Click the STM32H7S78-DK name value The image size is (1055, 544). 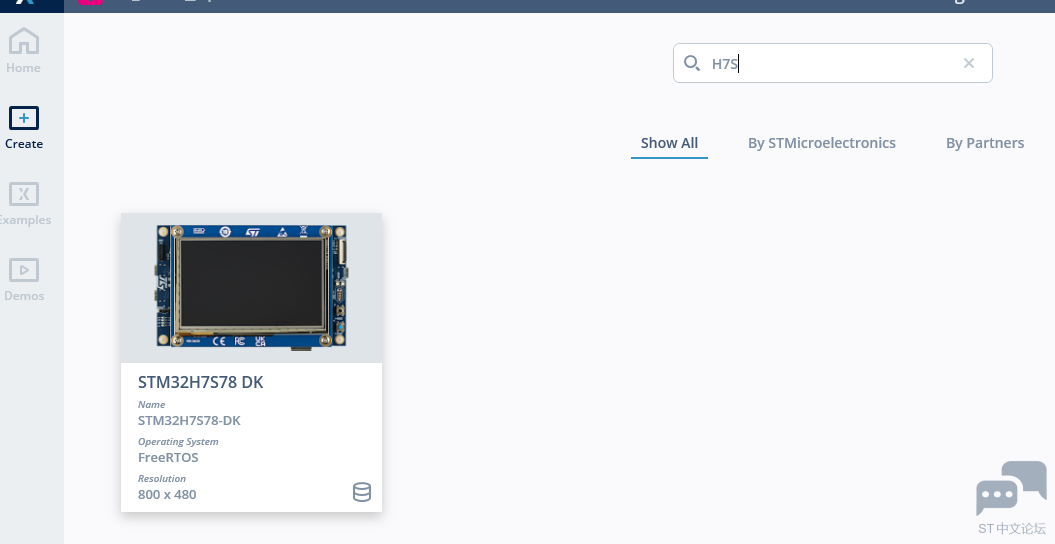click(189, 420)
